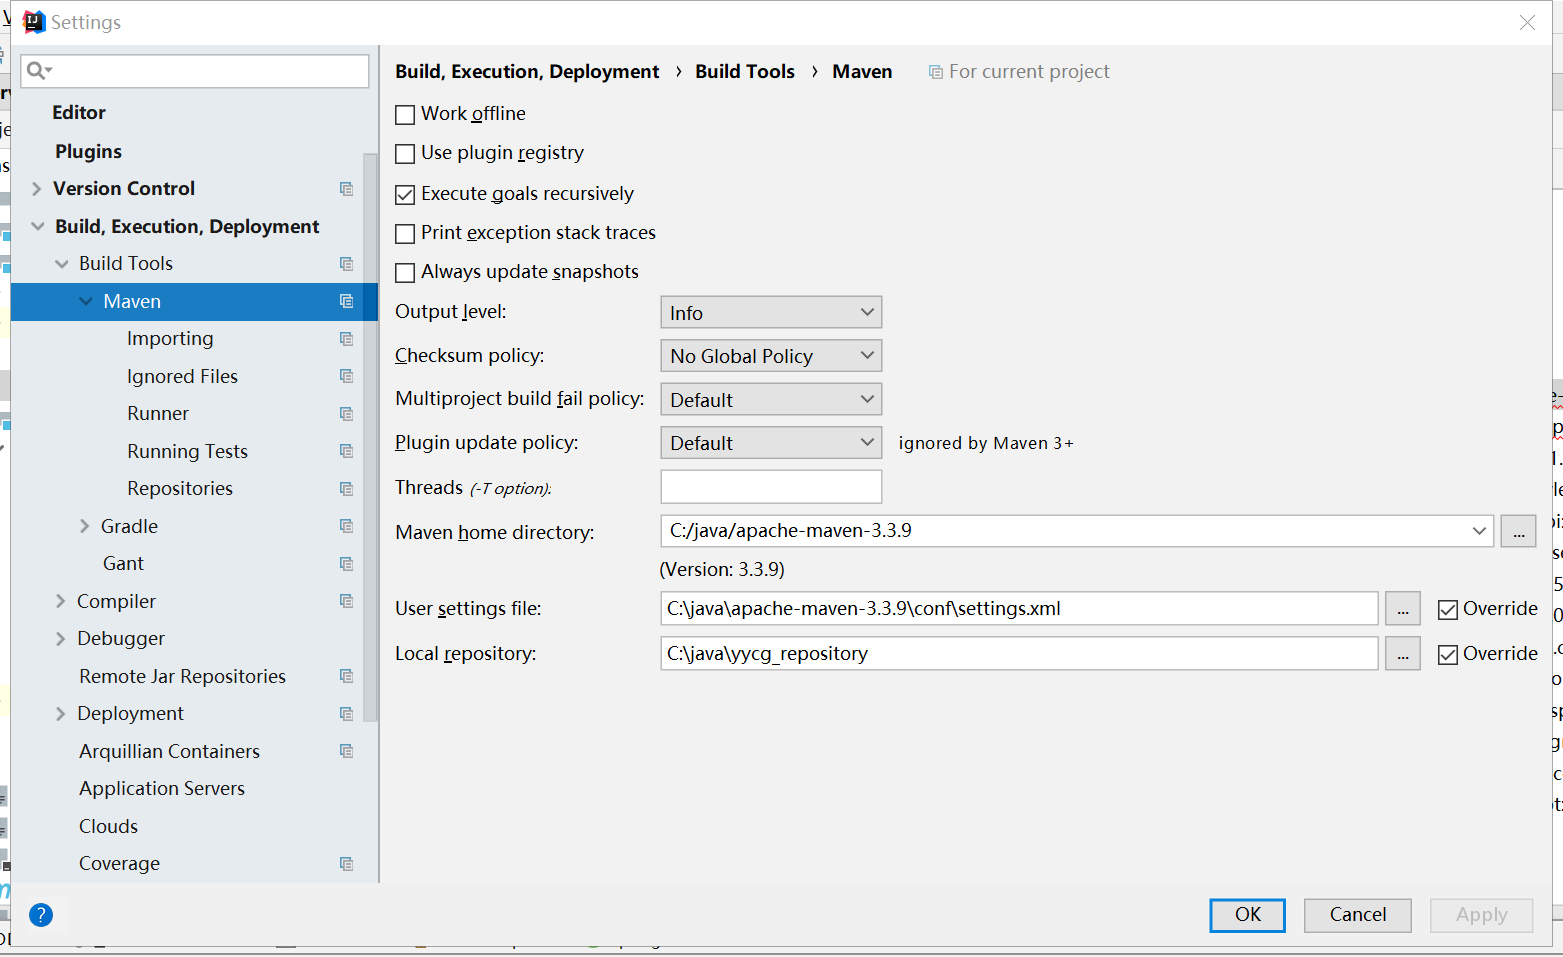Screen dimensions: 1563x957
Task: Open the help question mark icon
Action: tap(41, 914)
